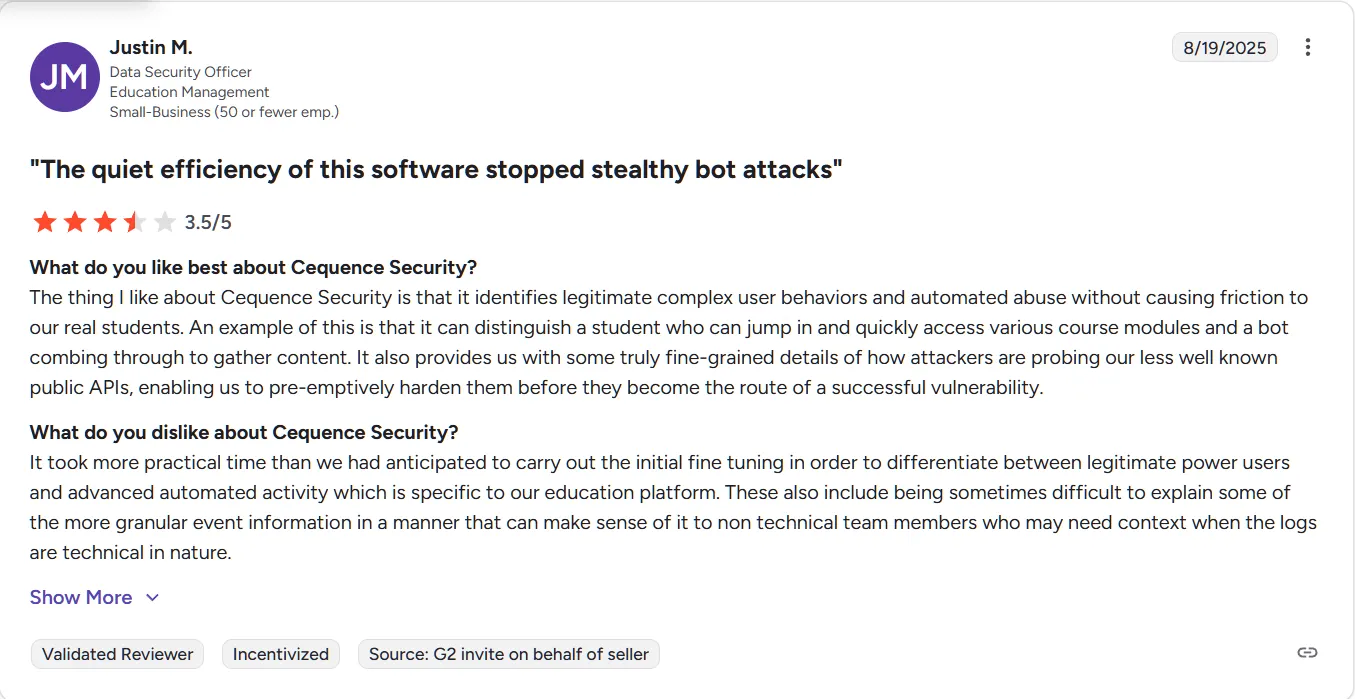This screenshot has width=1355, height=699.
Task: Click the reviewer name Justin M.
Action: point(151,47)
